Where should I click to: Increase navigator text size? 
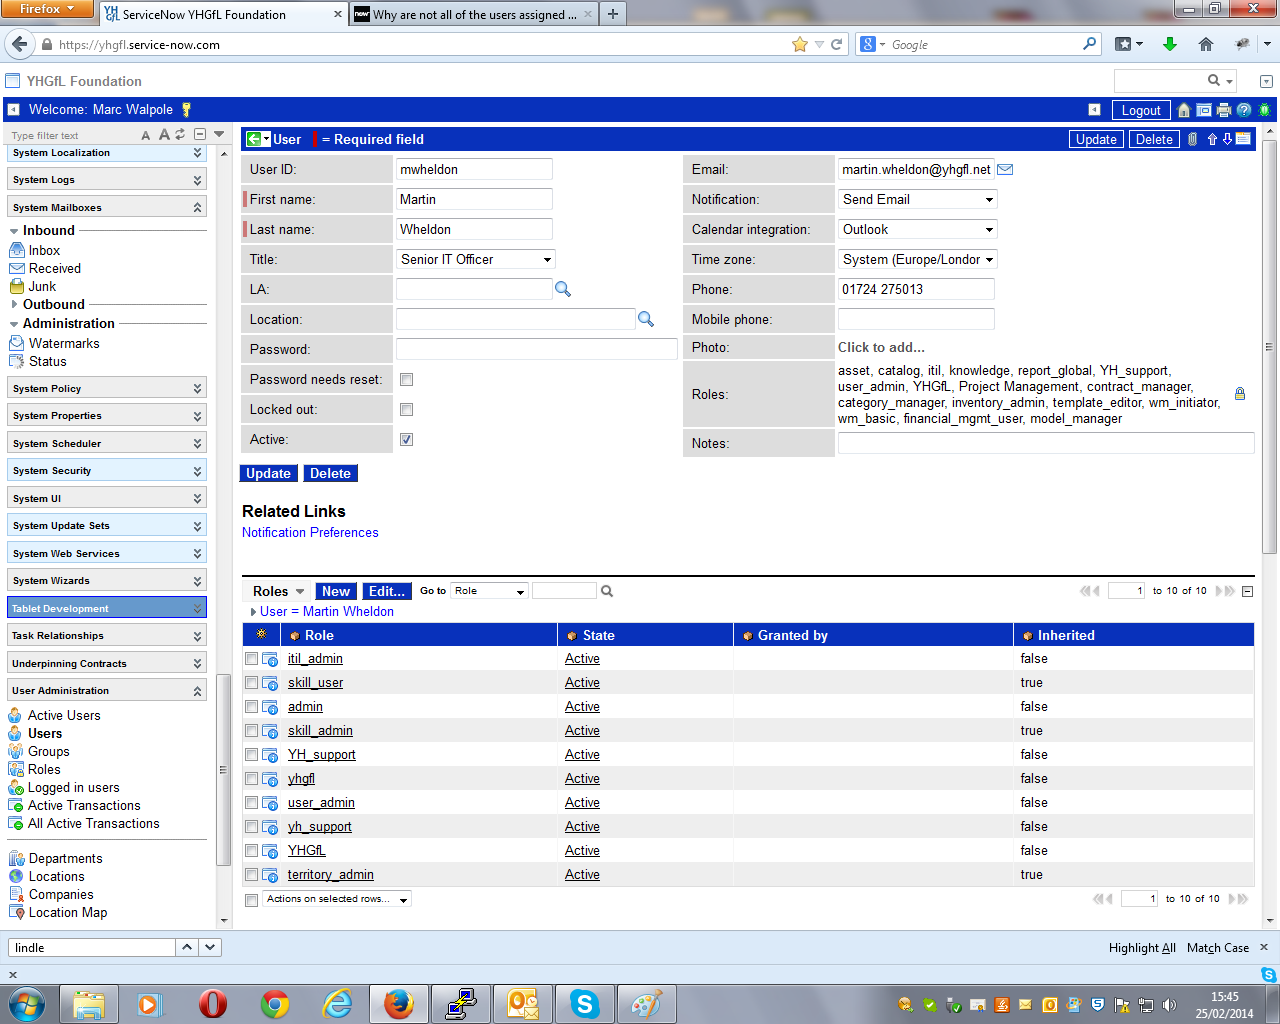pos(165,134)
